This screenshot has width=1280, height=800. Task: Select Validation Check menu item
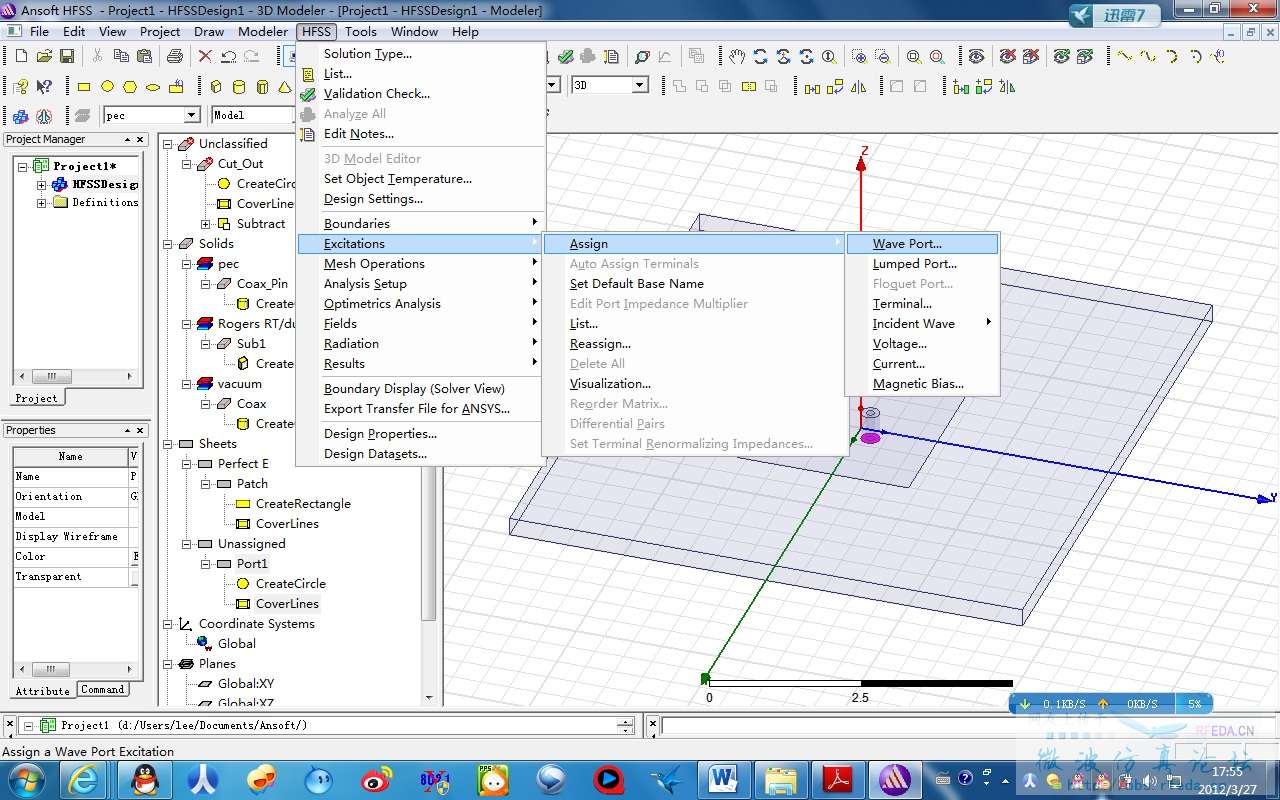(421, 94)
